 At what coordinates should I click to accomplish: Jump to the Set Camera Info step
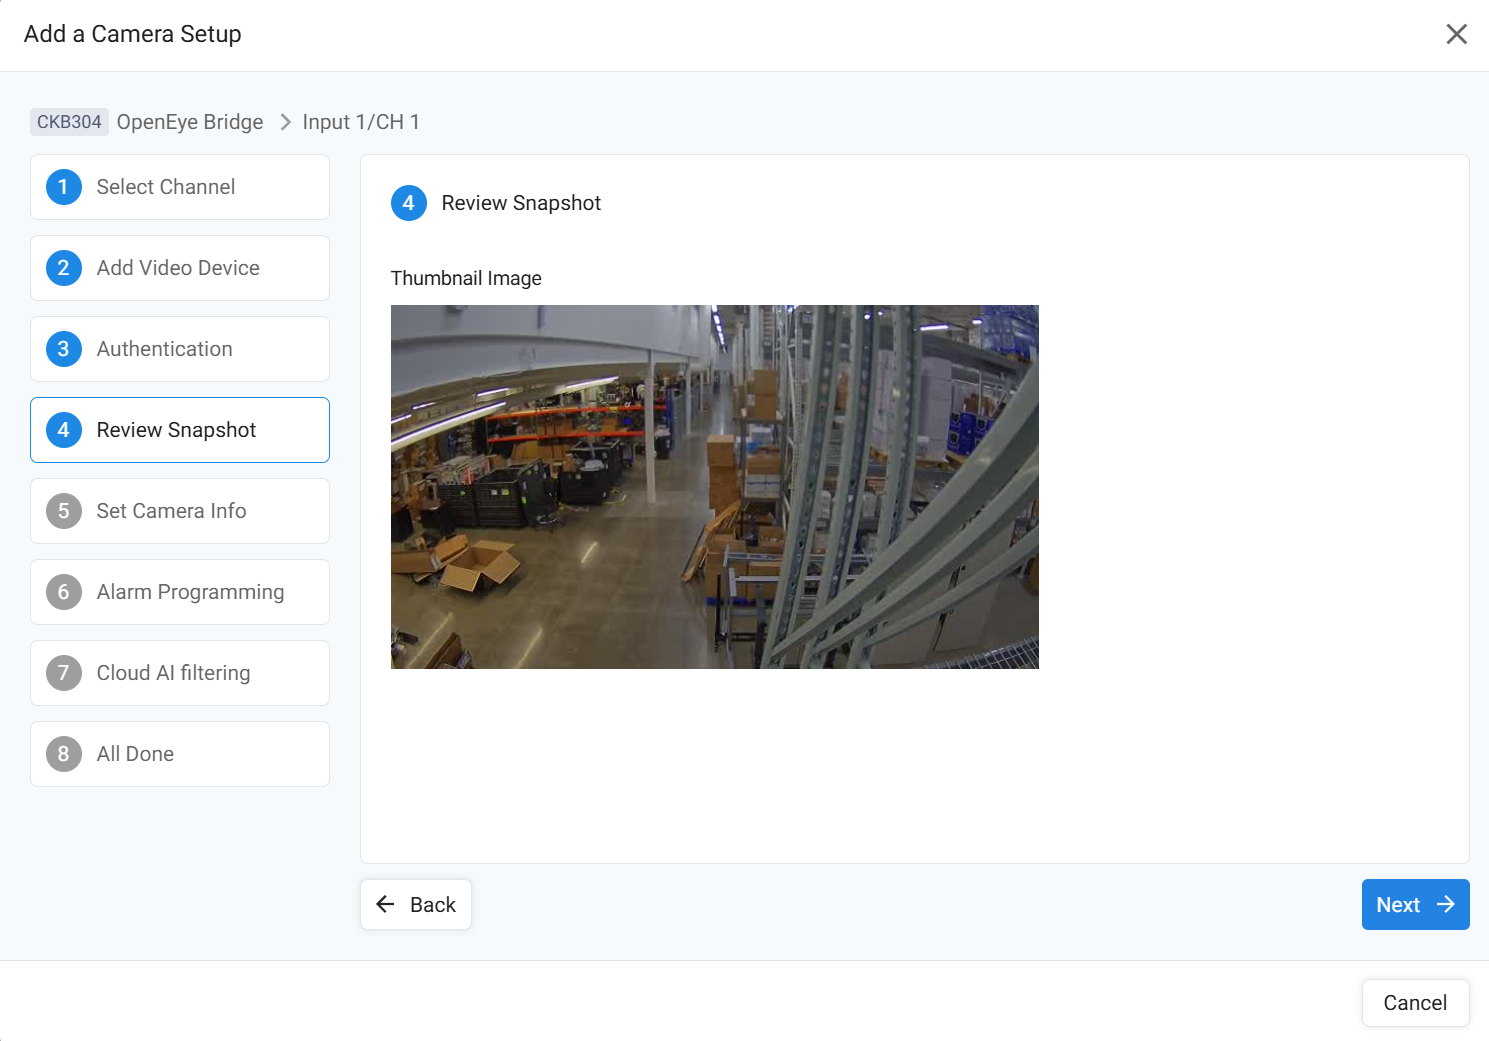(x=180, y=511)
